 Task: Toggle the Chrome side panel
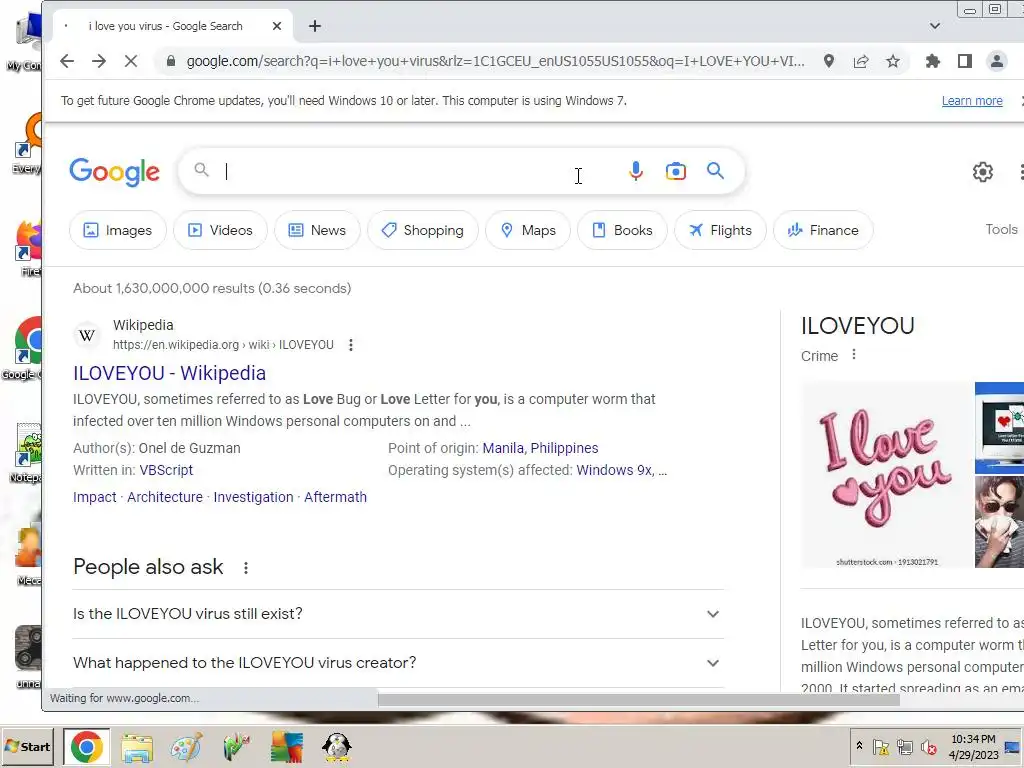pyautogui.click(x=965, y=61)
